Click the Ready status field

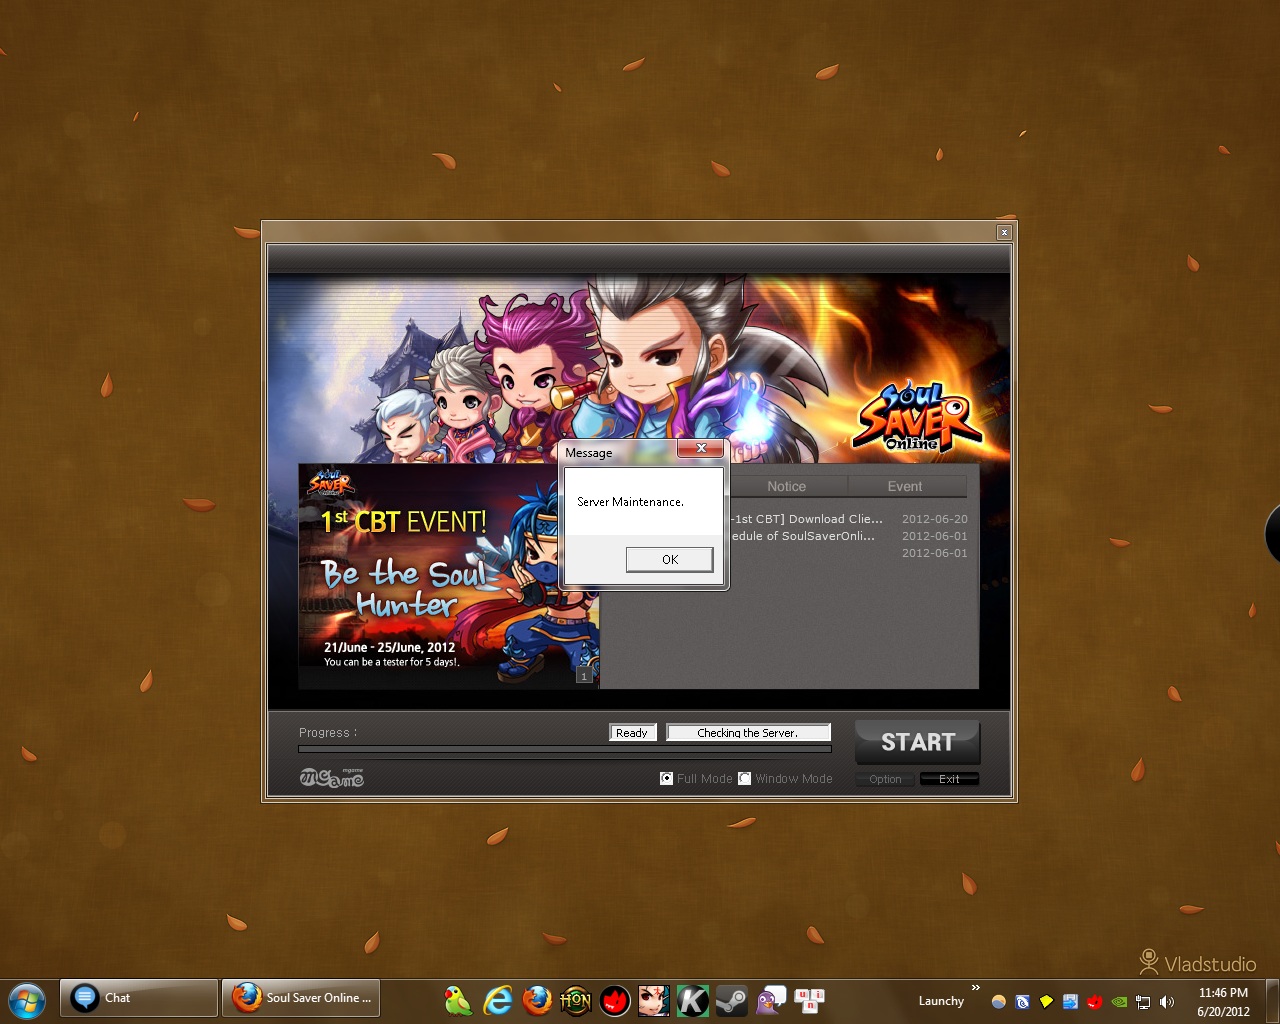click(x=632, y=732)
